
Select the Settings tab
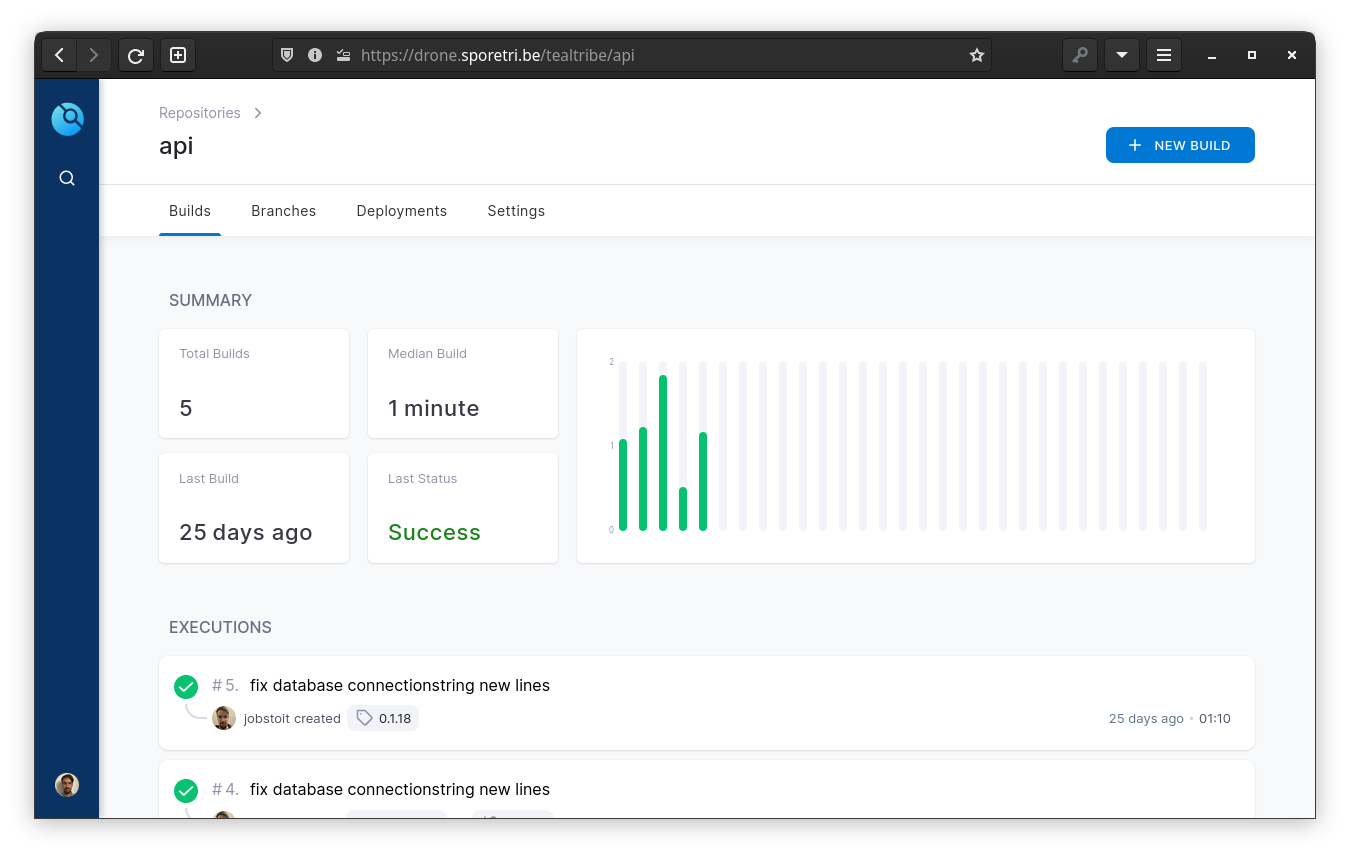point(516,211)
